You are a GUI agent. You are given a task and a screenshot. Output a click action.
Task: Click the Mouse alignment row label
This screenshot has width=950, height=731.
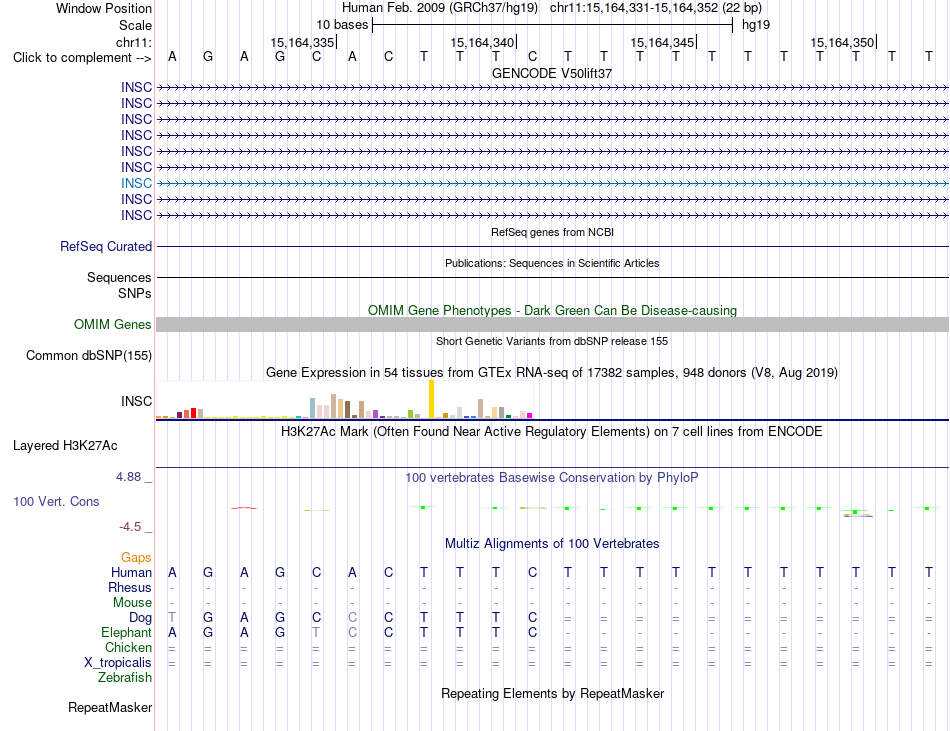pyautogui.click(x=132, y=603)
